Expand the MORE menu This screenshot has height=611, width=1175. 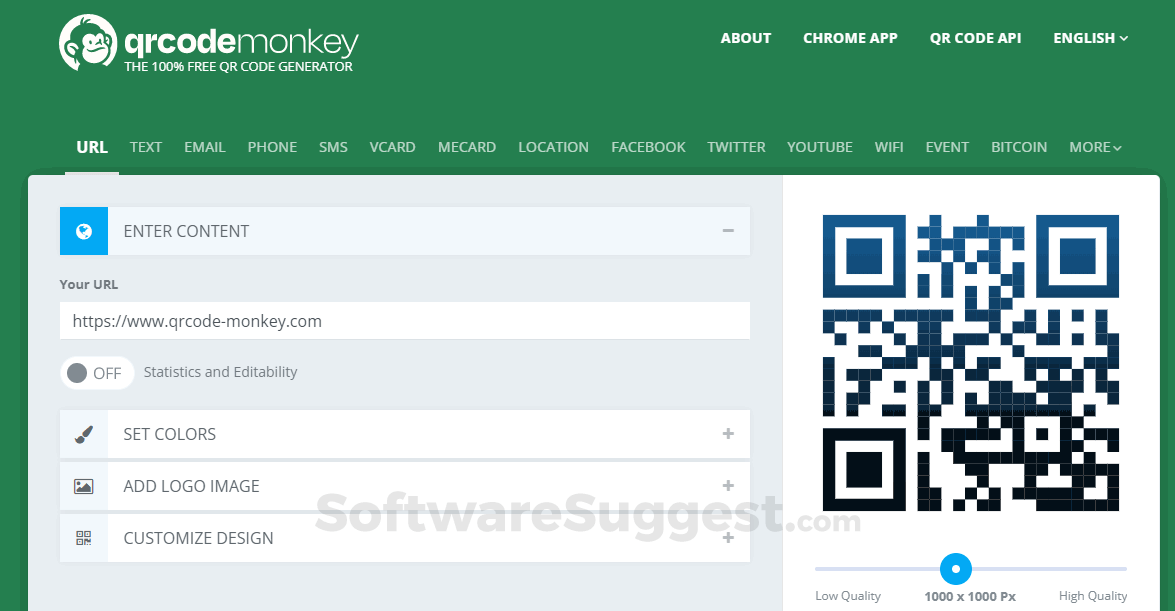[1094, 147]
